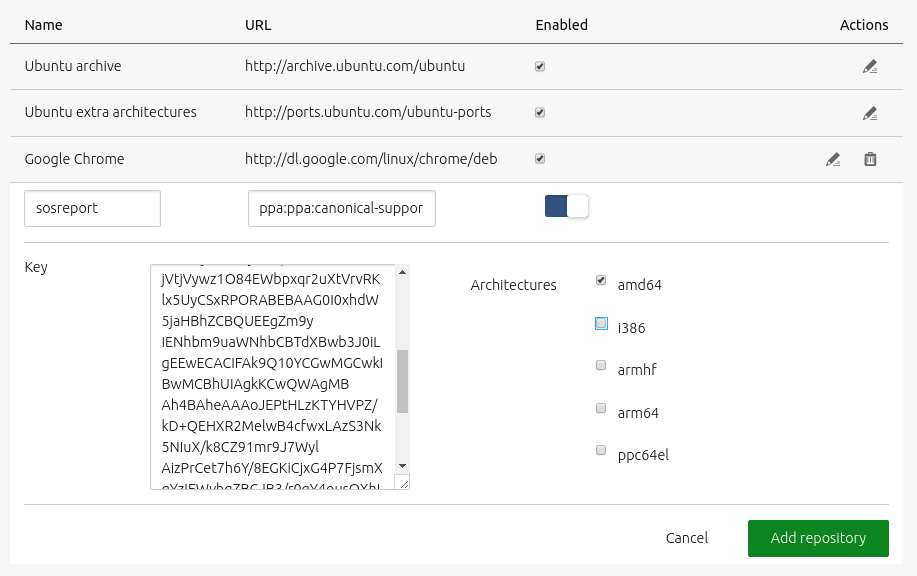Focus the sosreport name field
Viewport: 917px width, 576px height.
pyautogui.click(x=92, y=209)
